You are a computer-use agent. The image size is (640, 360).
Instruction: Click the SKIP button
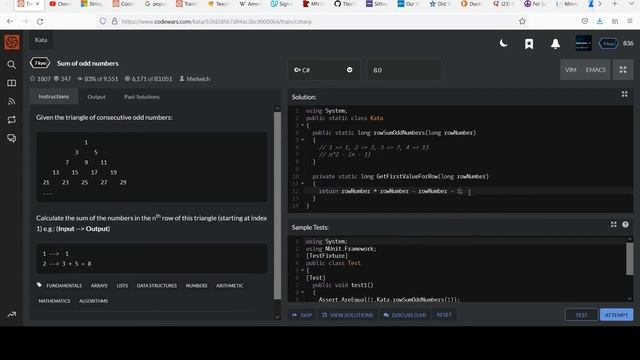pos(302,315)
